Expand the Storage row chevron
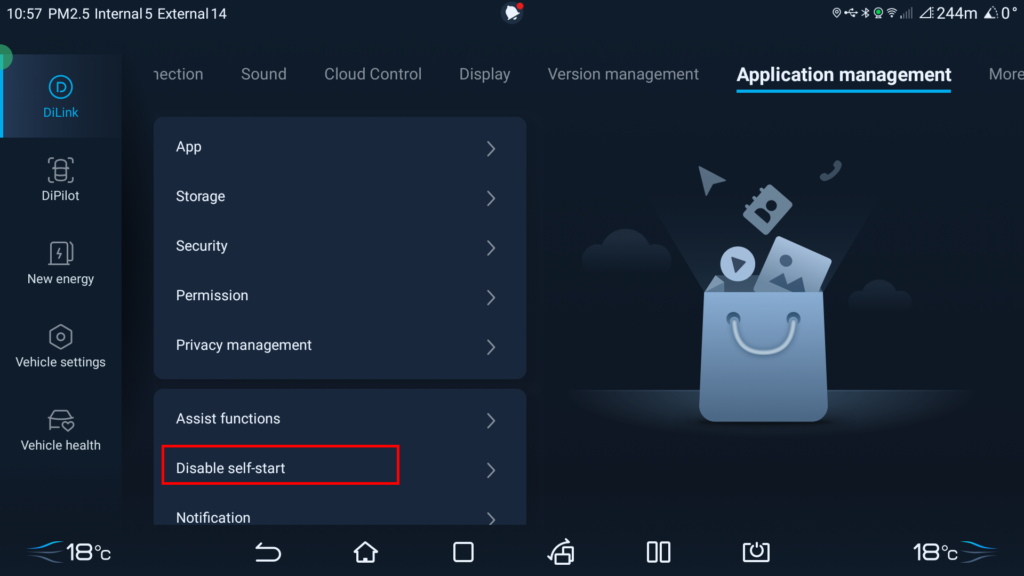Screen dimensions: 1024x576 click(491, 198)
